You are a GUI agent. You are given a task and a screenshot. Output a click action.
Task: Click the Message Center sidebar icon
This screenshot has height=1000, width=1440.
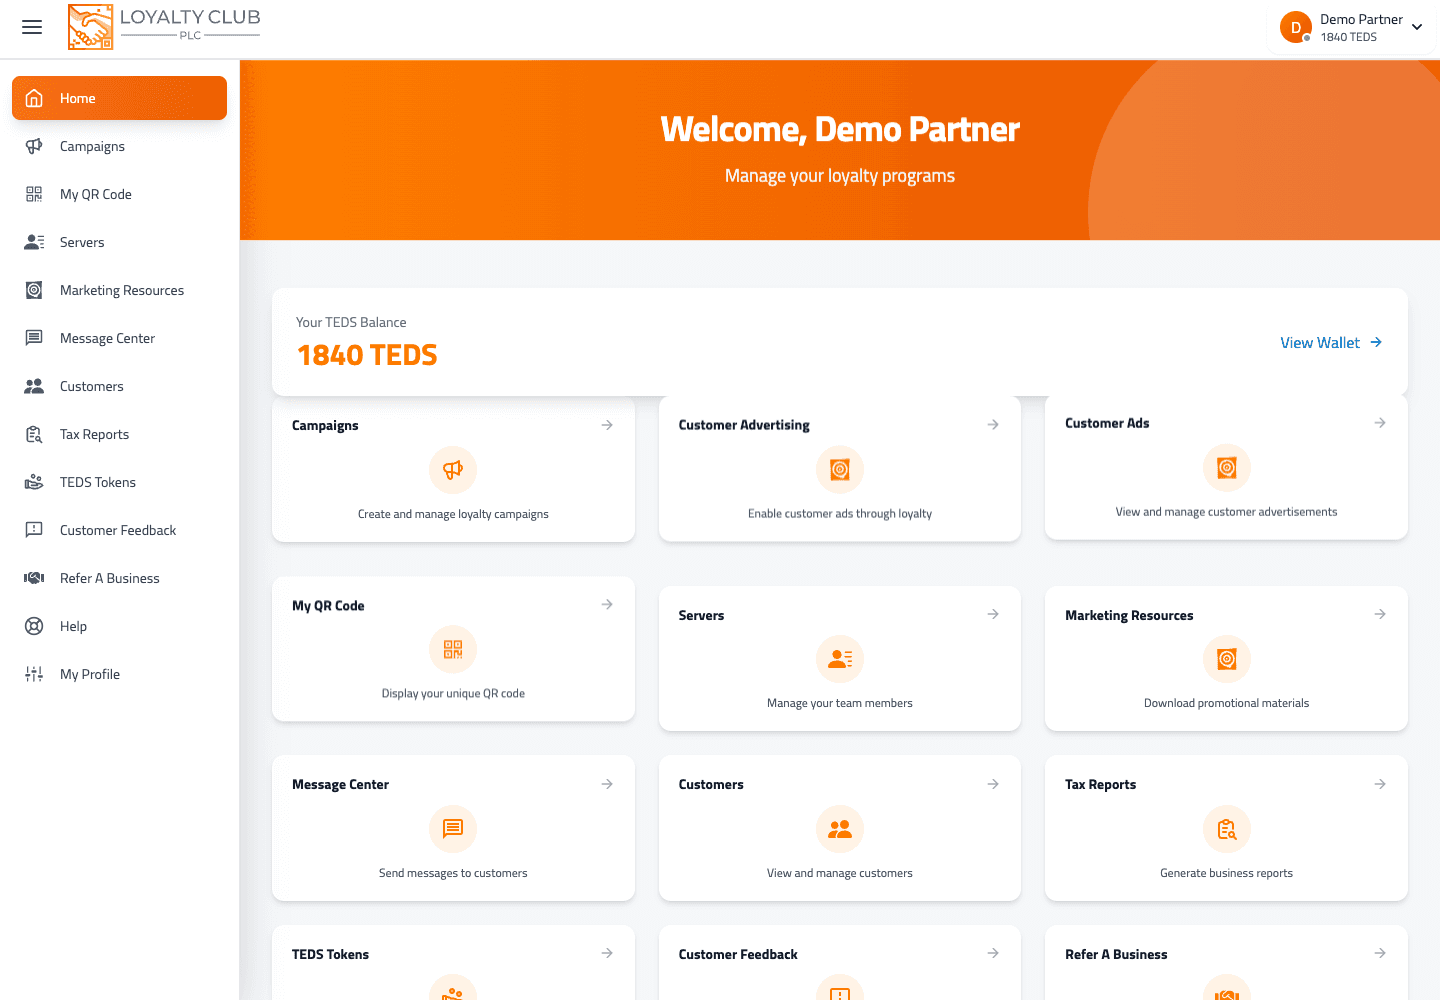34,338
